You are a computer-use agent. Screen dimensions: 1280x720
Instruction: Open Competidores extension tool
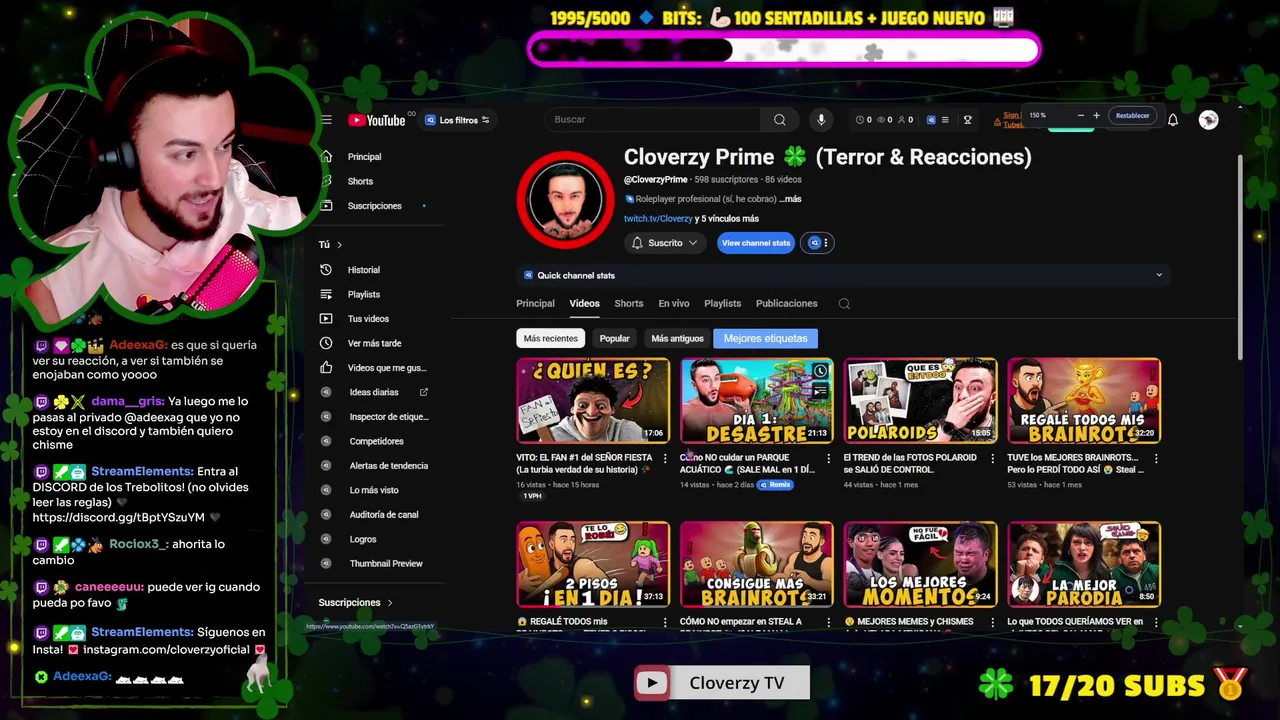point(376,441)
